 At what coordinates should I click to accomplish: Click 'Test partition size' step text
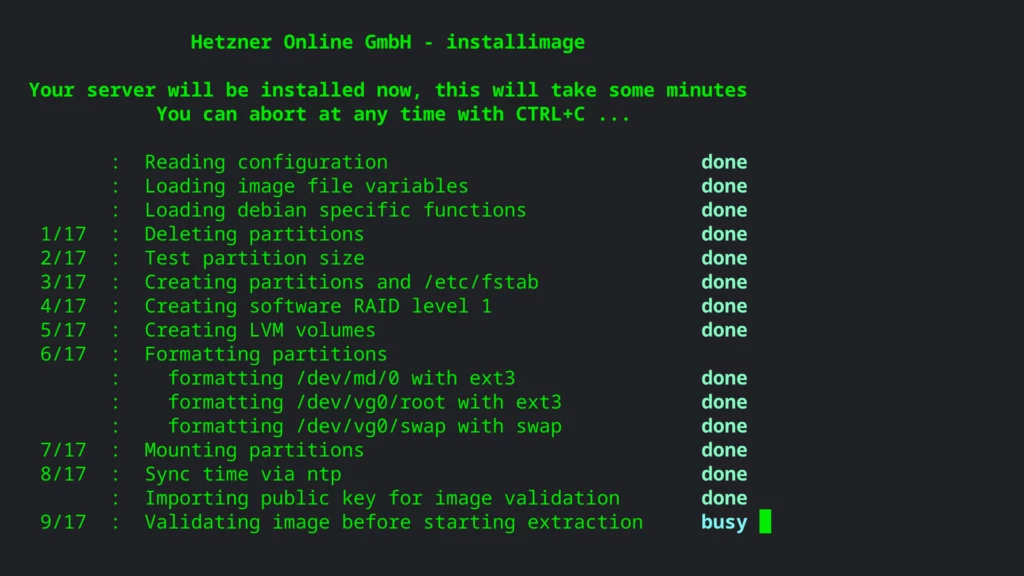[254, 258]
